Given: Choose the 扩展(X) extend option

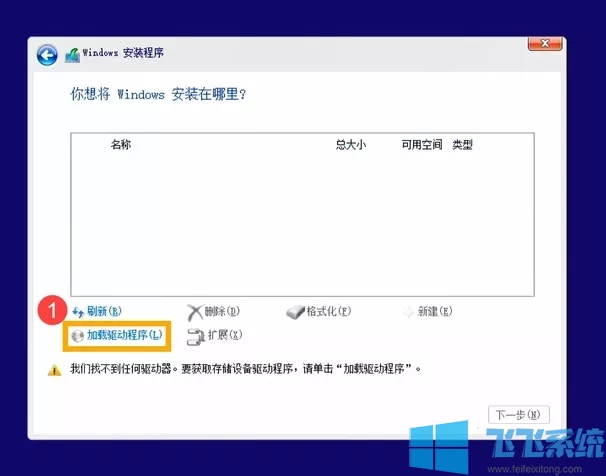Looking at the screenshot, I should 225,335.
